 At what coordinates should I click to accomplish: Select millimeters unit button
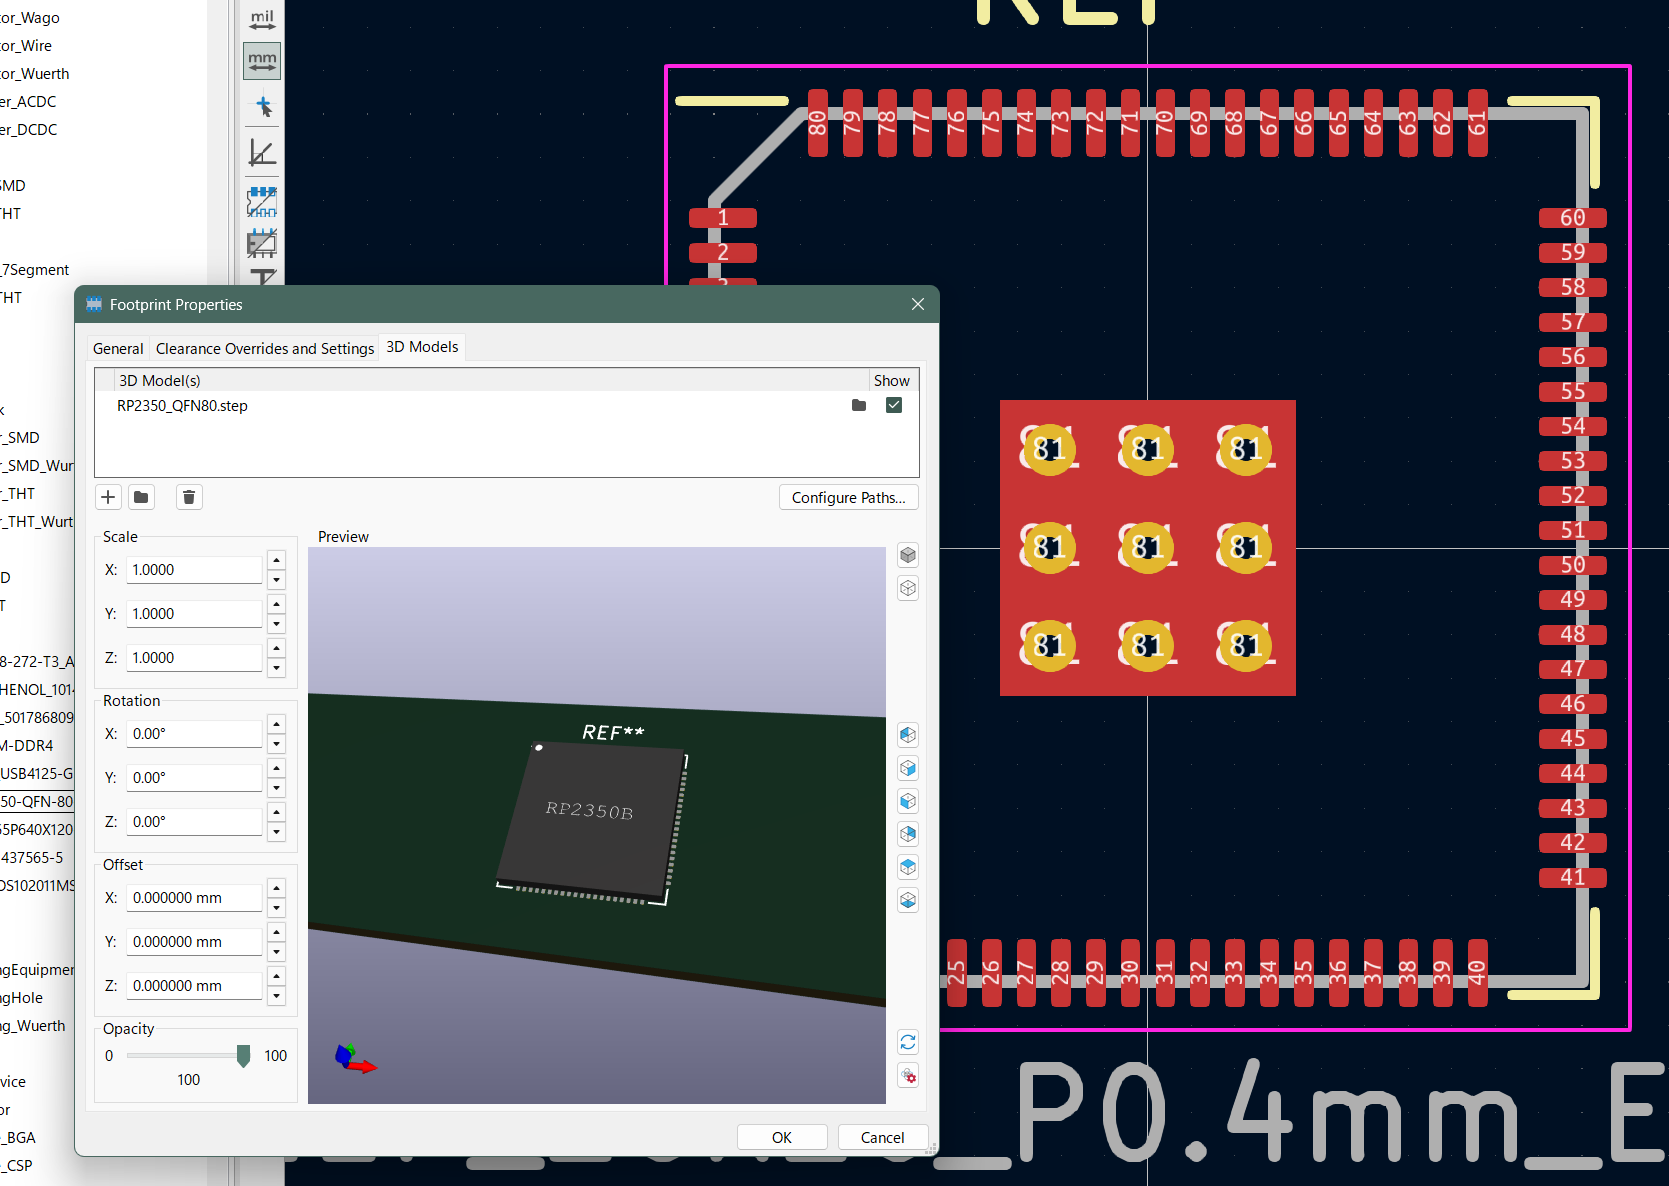(x=262, y=61)
